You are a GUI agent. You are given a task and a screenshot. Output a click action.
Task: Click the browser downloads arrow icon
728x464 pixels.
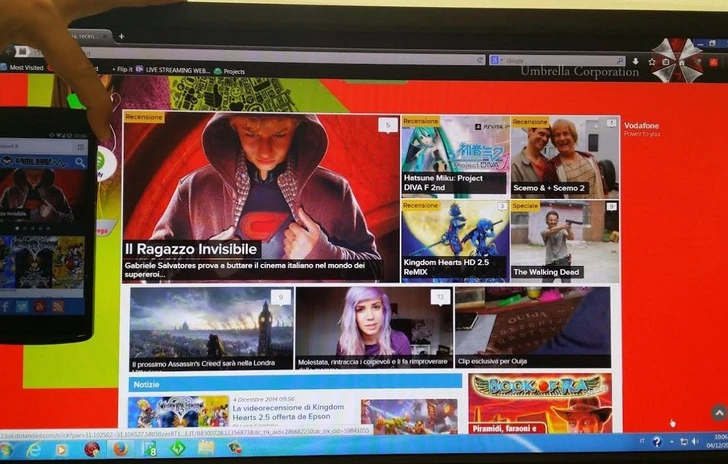click(x=635, y=61)
